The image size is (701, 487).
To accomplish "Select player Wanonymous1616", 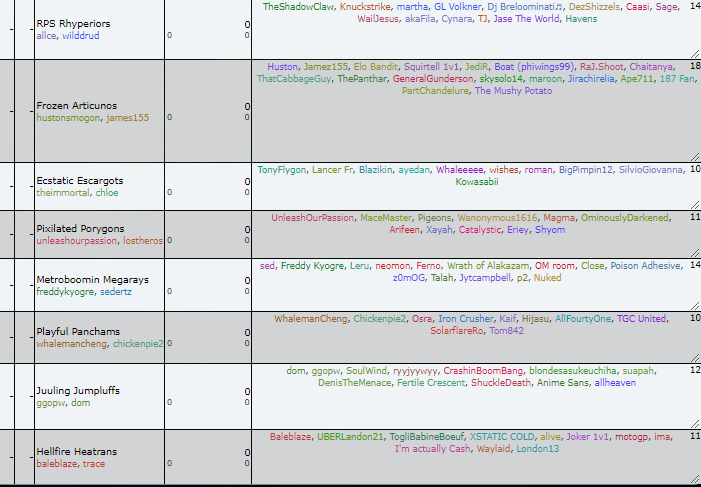I will click(497, 218).
